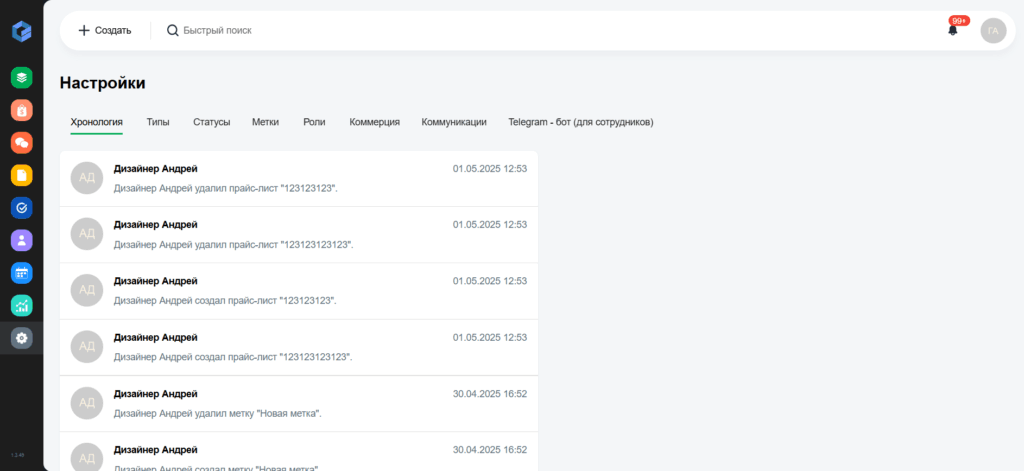Select the Telegram - бот tab
The height and width of the screenshot is (471, 1024).
581,122
